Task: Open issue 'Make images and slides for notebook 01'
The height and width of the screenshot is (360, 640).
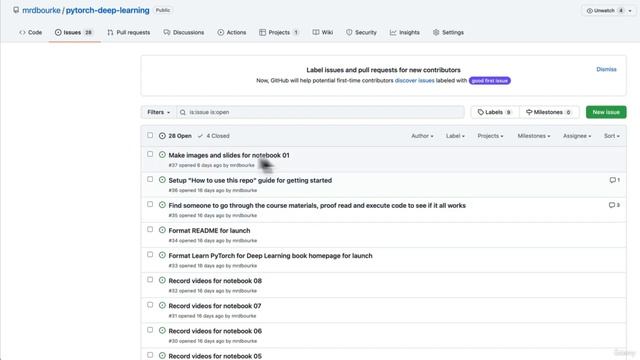Action: click(229, 155)
